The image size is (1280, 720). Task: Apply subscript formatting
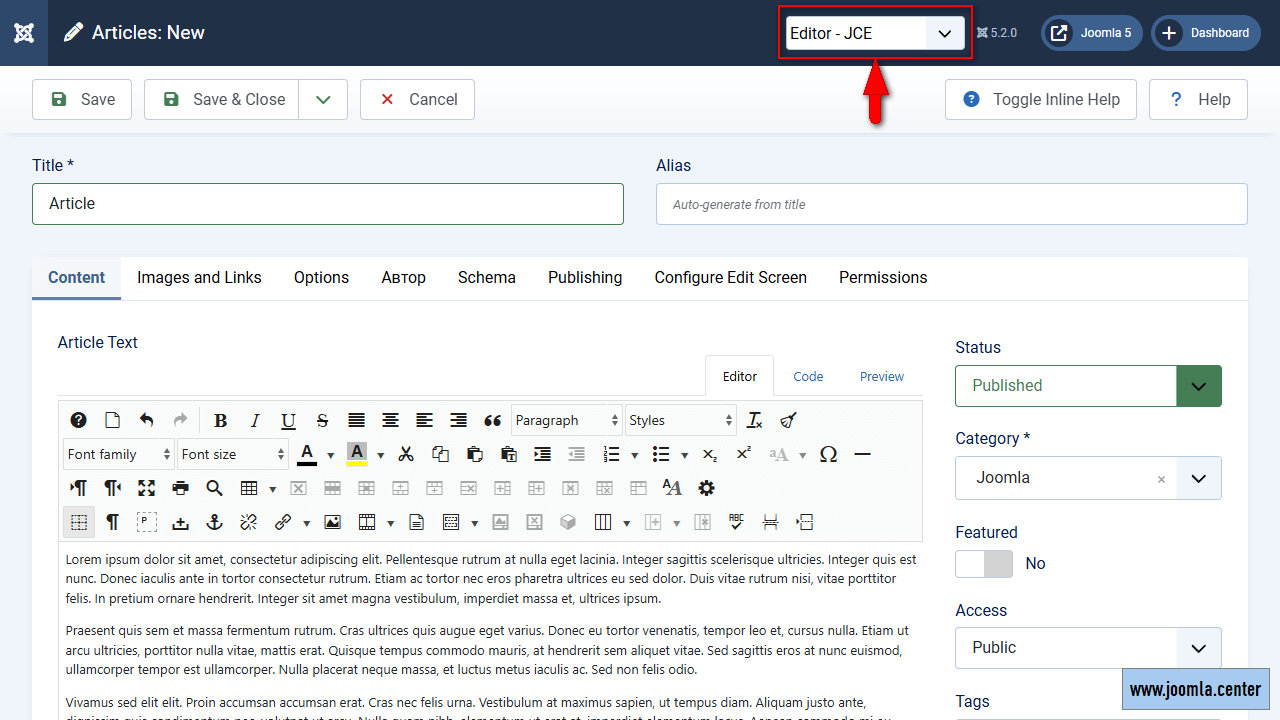click(x=710, y=454)
